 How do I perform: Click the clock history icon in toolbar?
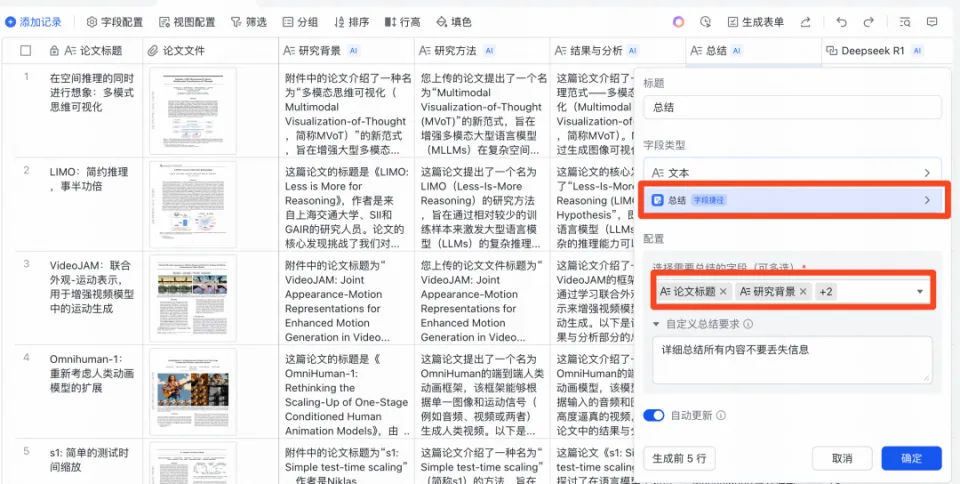click(706, 22)
